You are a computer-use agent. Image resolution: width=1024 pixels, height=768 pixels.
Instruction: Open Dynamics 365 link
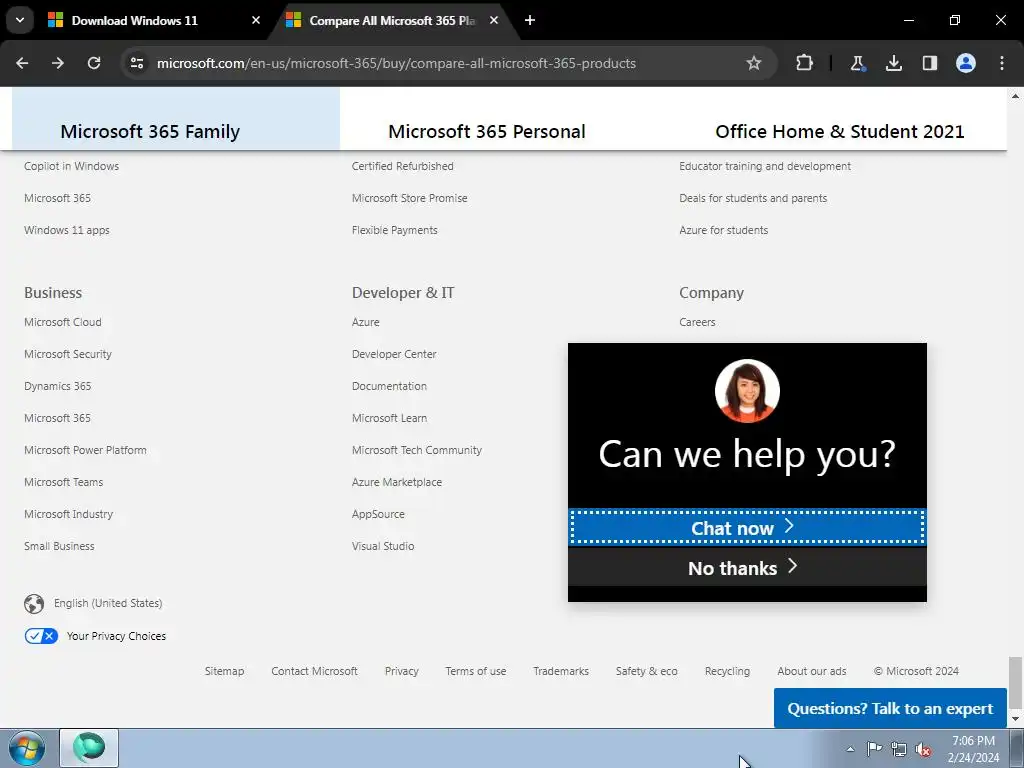pos(57,386)
